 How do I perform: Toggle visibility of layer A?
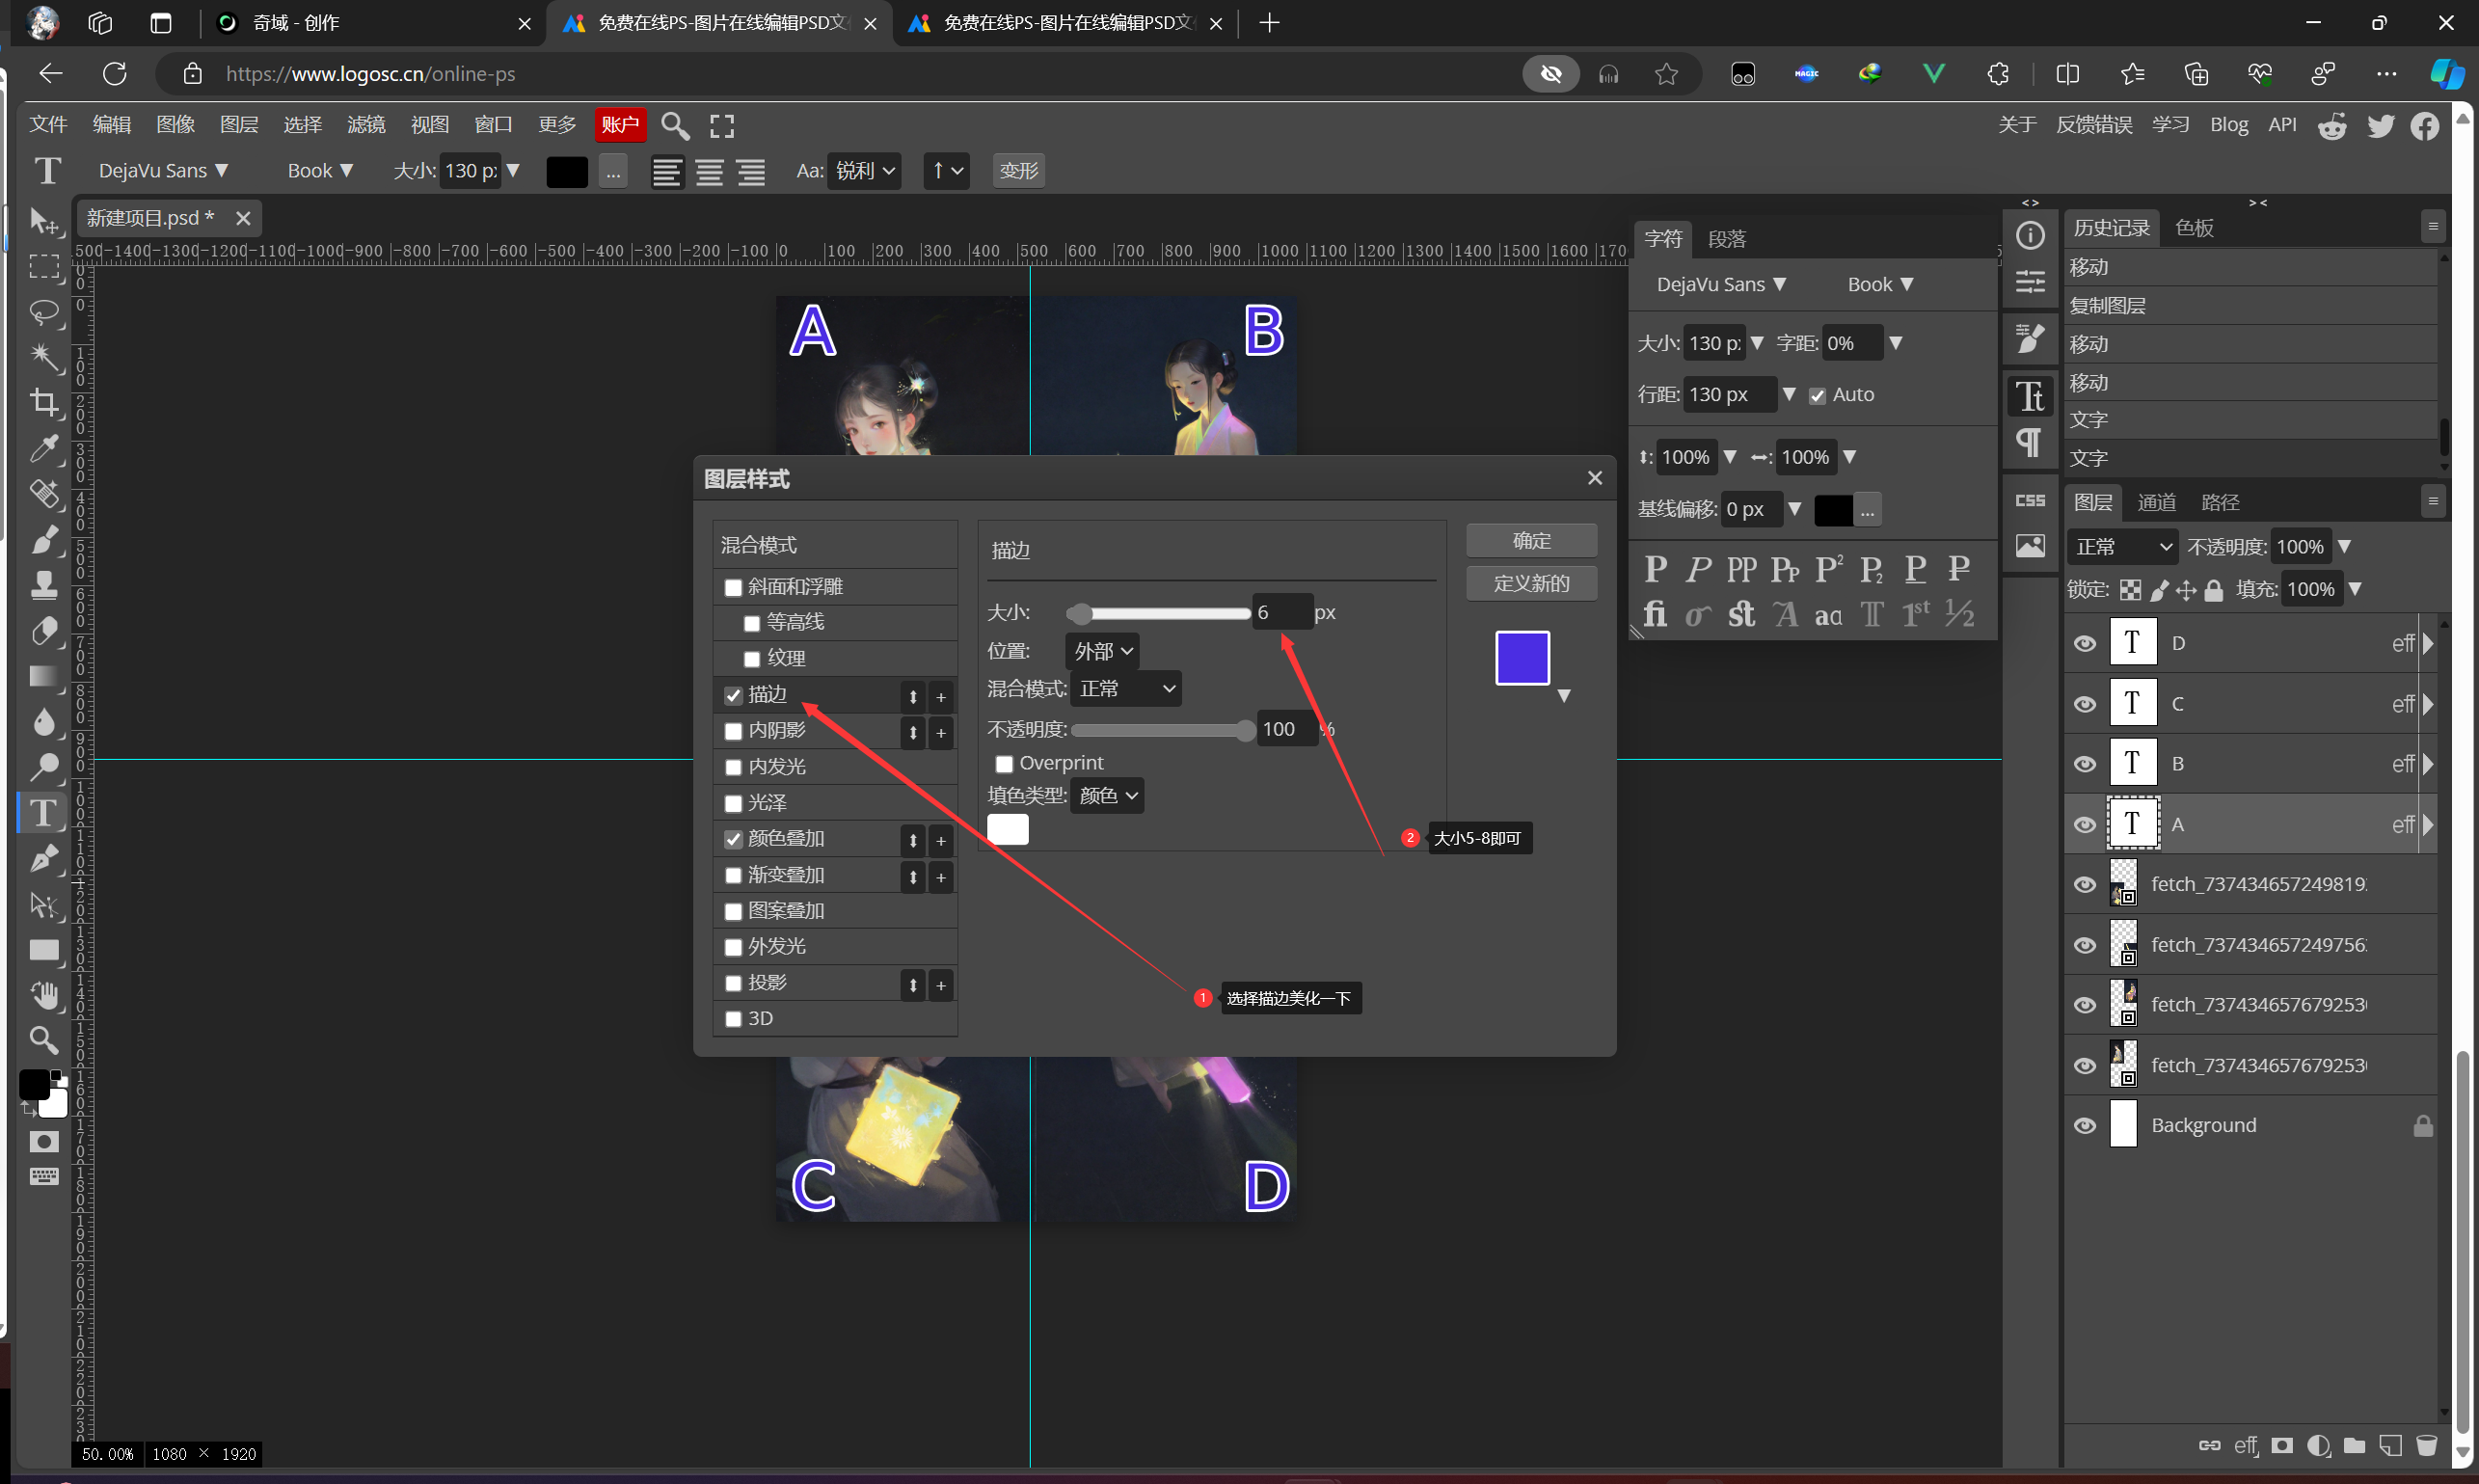(2086, 823)
